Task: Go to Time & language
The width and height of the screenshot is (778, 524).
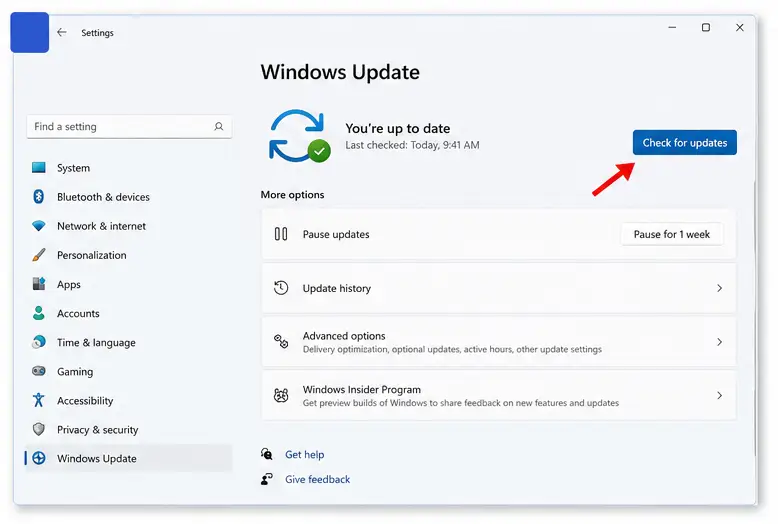Action: pos(129,342)
